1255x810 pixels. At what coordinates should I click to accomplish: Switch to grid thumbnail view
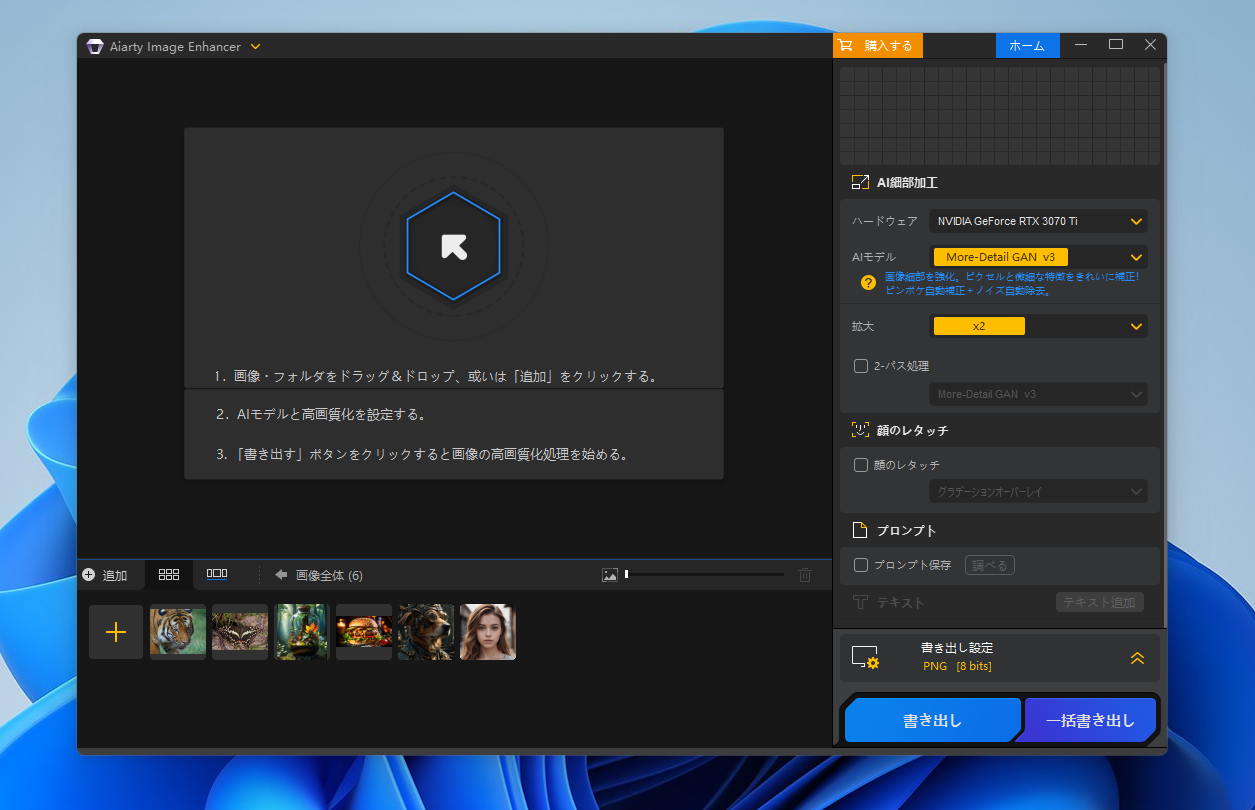(169, 574)
